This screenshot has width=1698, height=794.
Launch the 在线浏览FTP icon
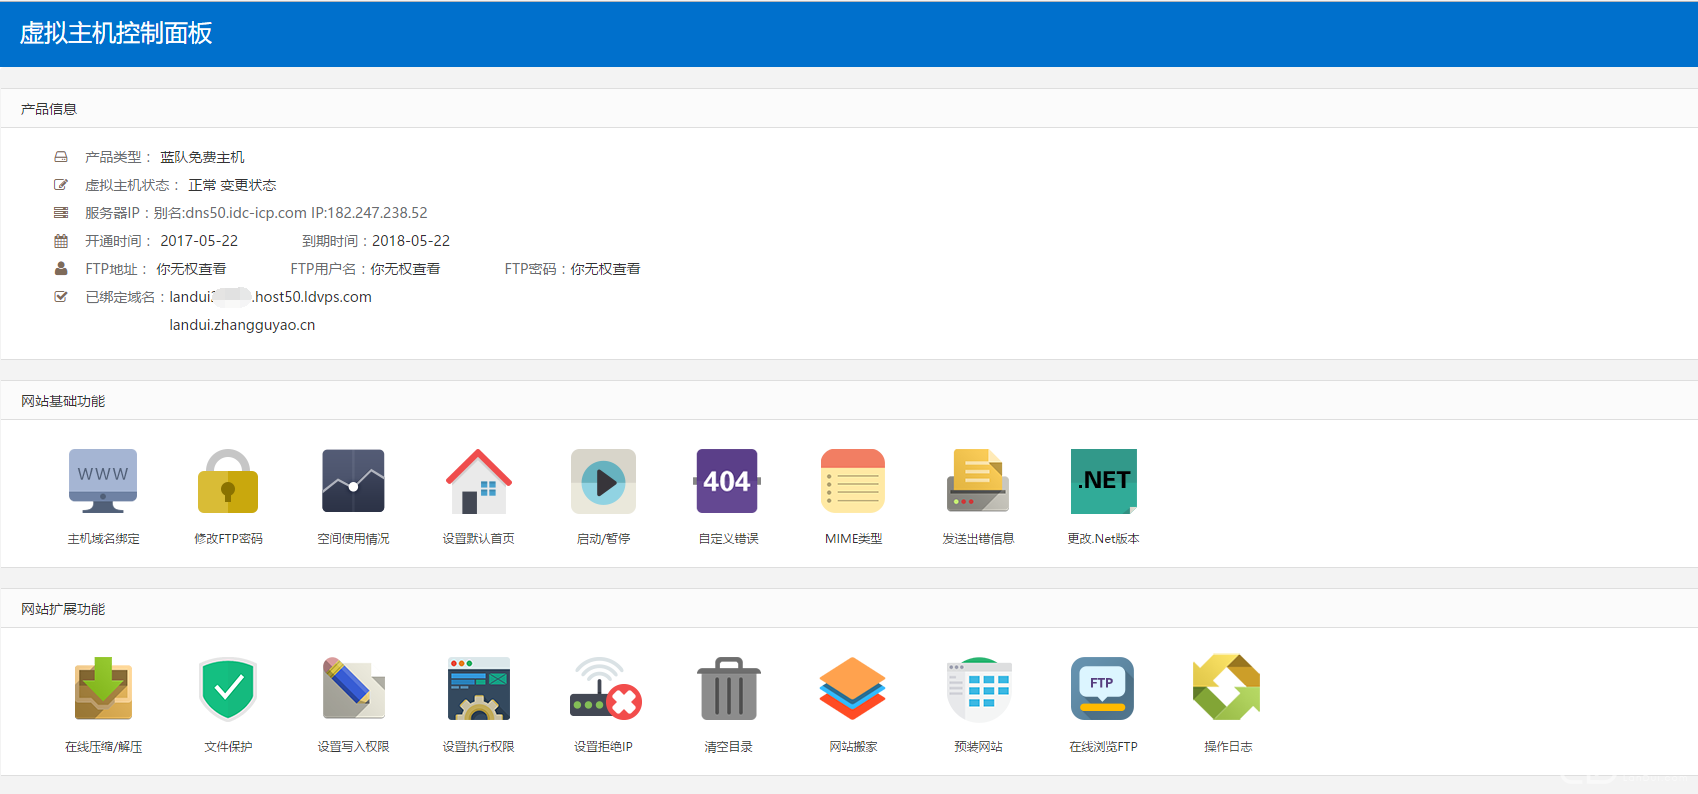point(1103,689)
